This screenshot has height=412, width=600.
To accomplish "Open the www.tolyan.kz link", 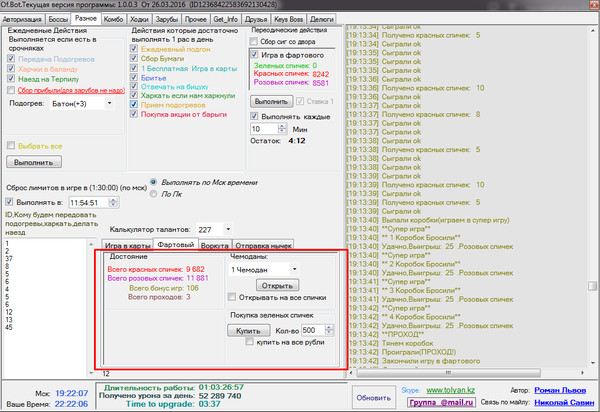I will [x=450, y=390].
